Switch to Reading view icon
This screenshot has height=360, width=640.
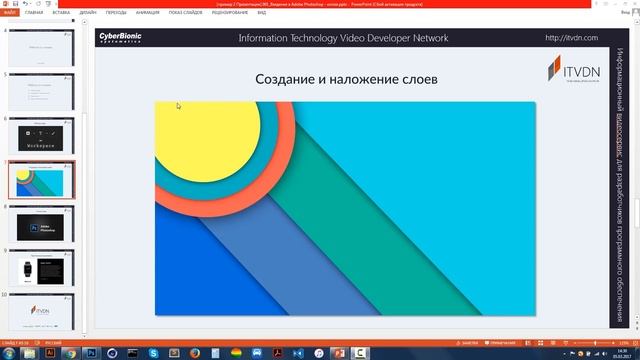click(x=553, y=343)
